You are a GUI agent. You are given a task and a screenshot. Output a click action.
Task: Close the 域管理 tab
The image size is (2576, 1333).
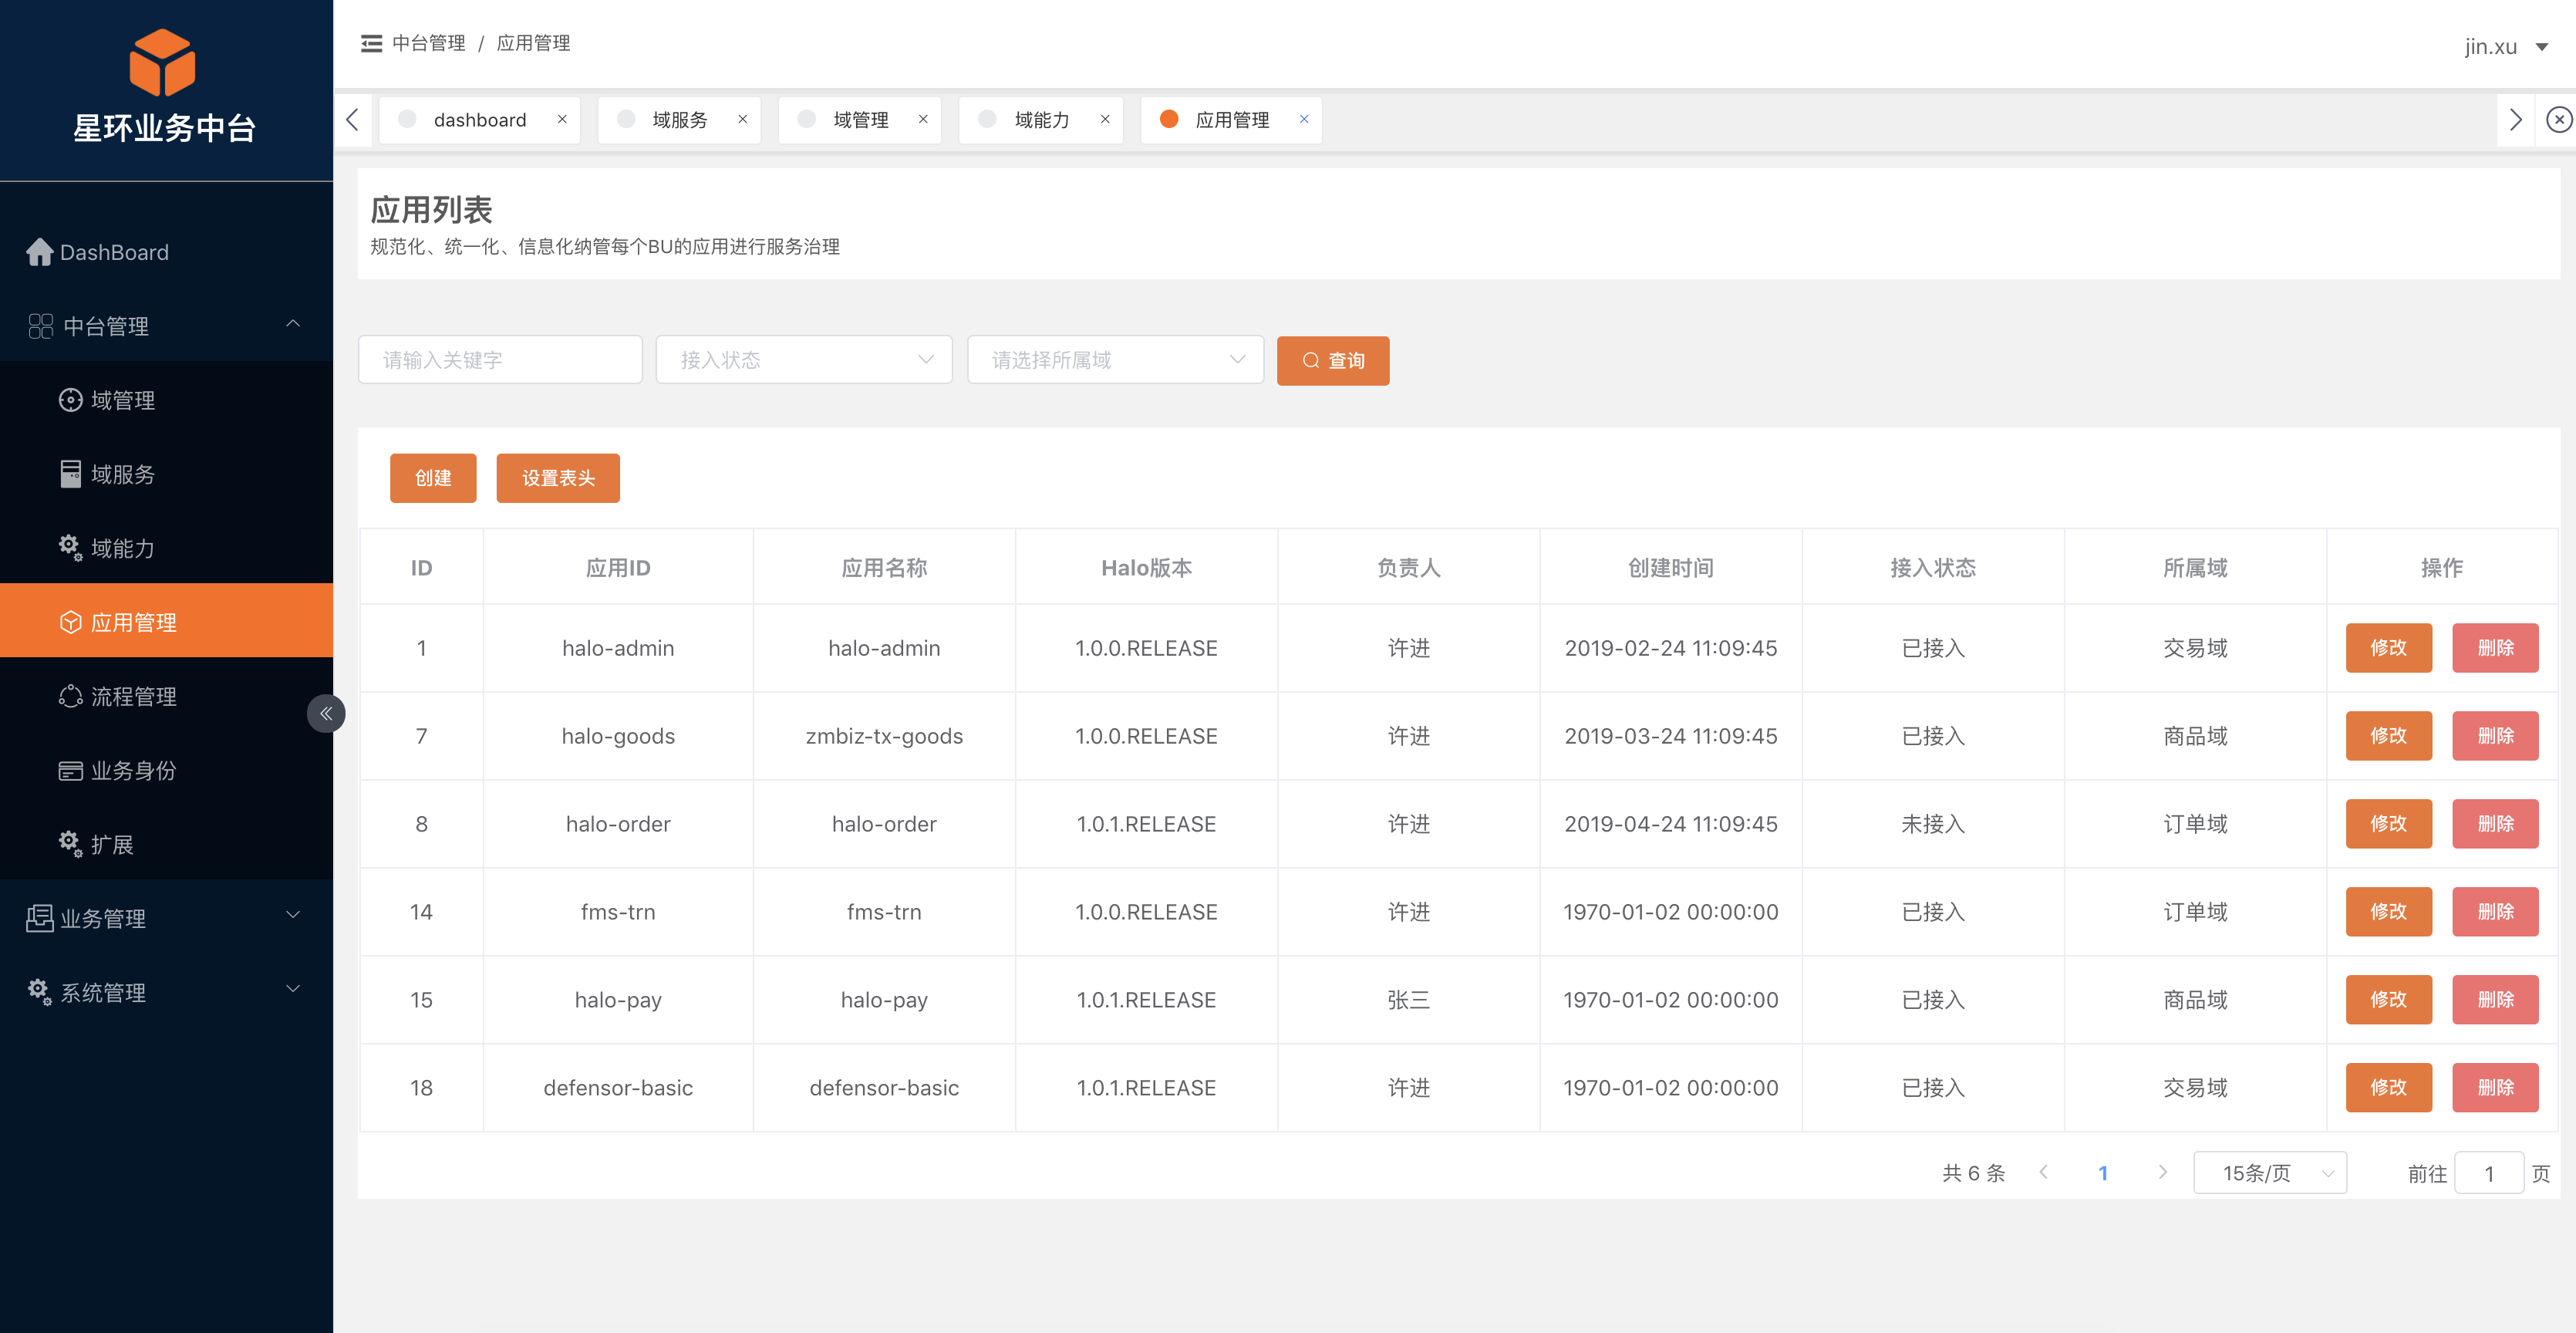[923, 119]
